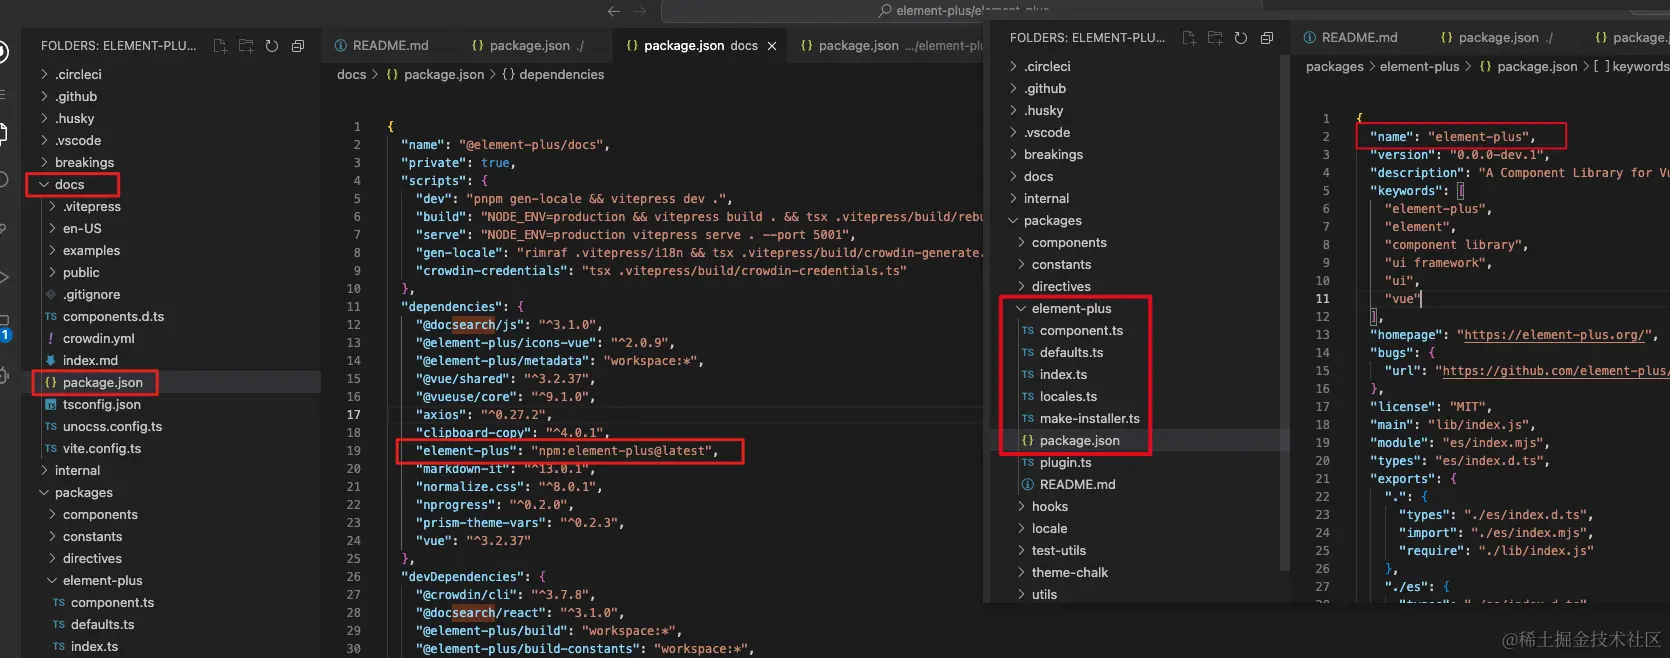Switch to package.json ./ tab in right window

1496,38
